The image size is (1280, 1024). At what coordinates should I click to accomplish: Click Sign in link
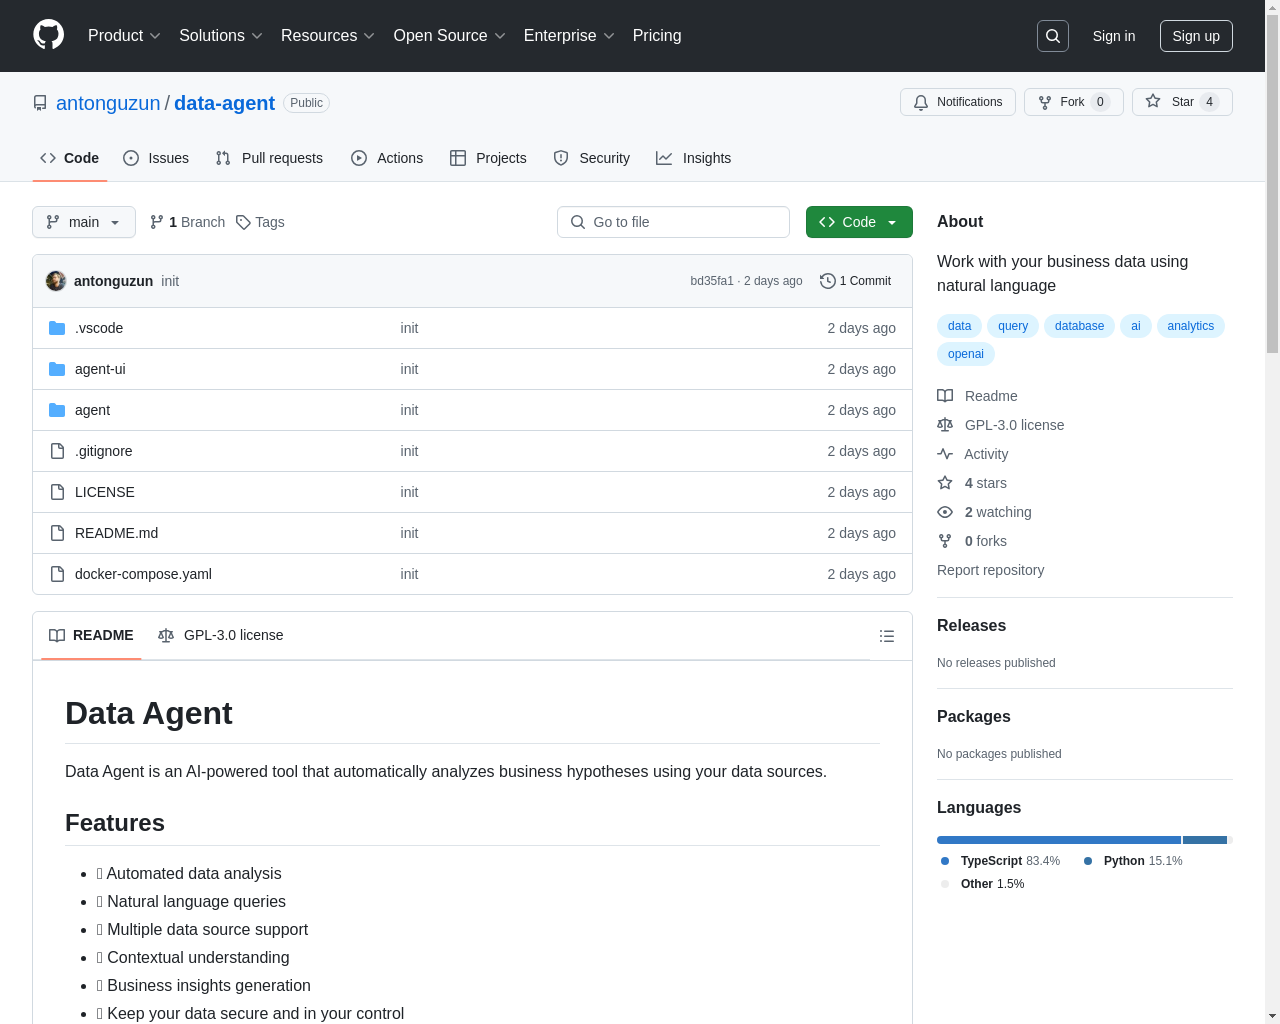coord(1114,36)
